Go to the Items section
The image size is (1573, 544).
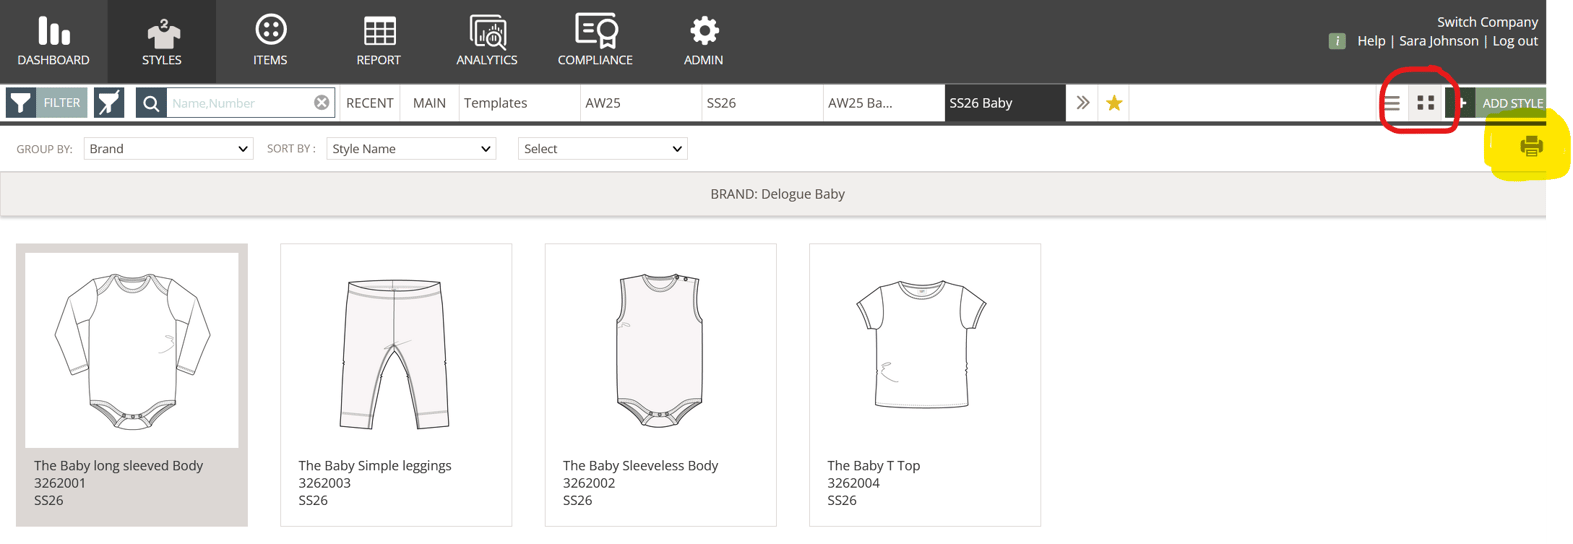270,41
